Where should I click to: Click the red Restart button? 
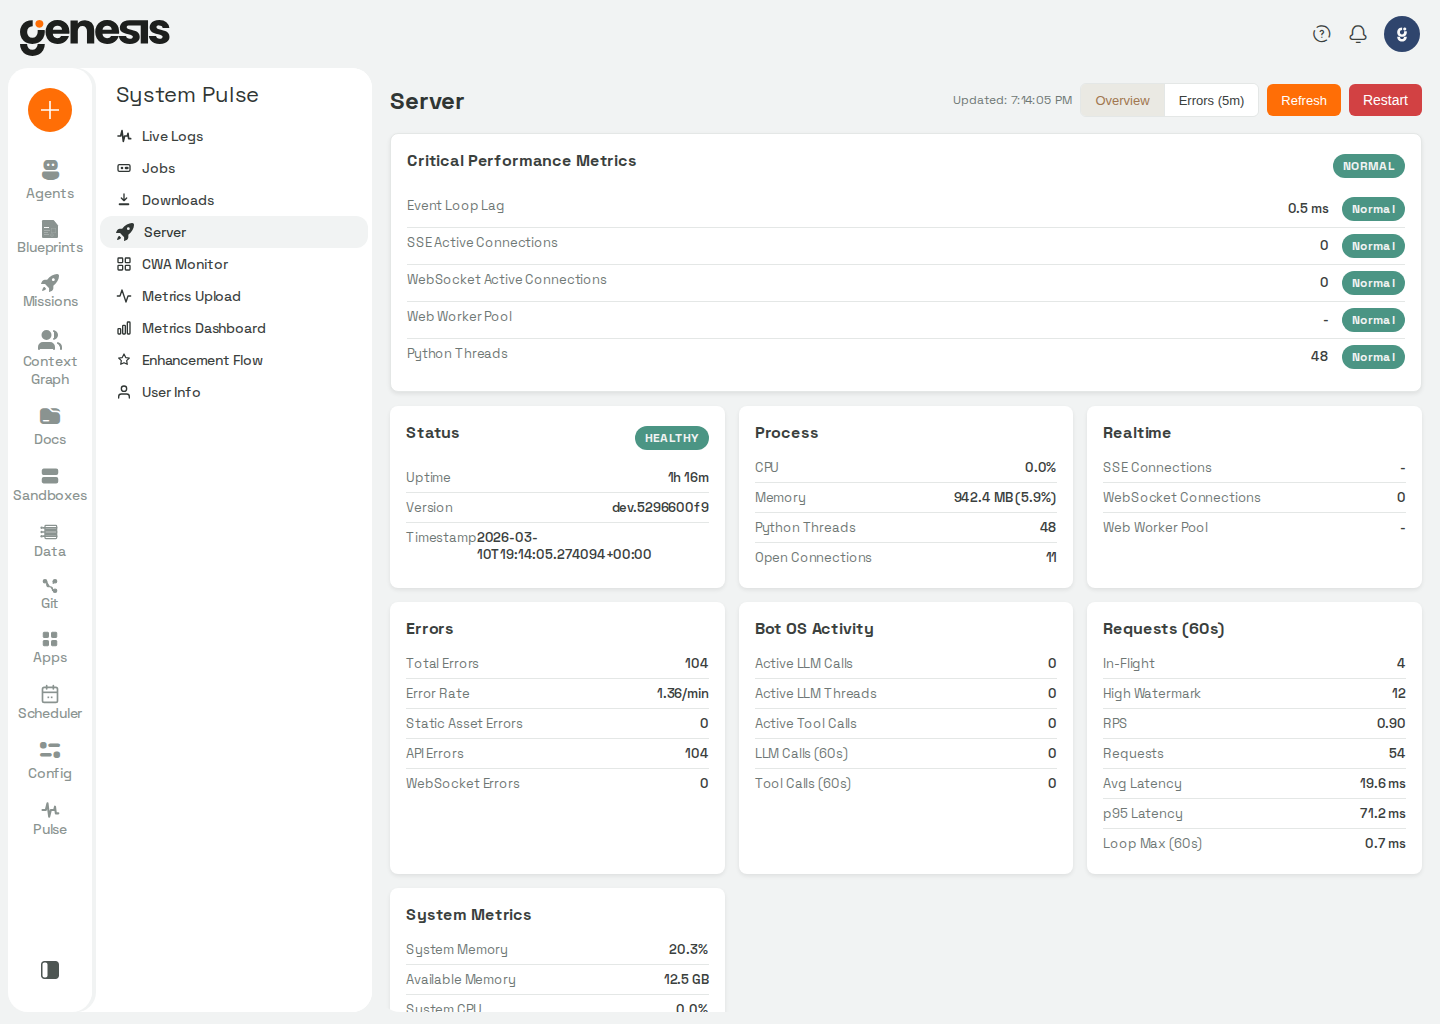coord(1385,100)
